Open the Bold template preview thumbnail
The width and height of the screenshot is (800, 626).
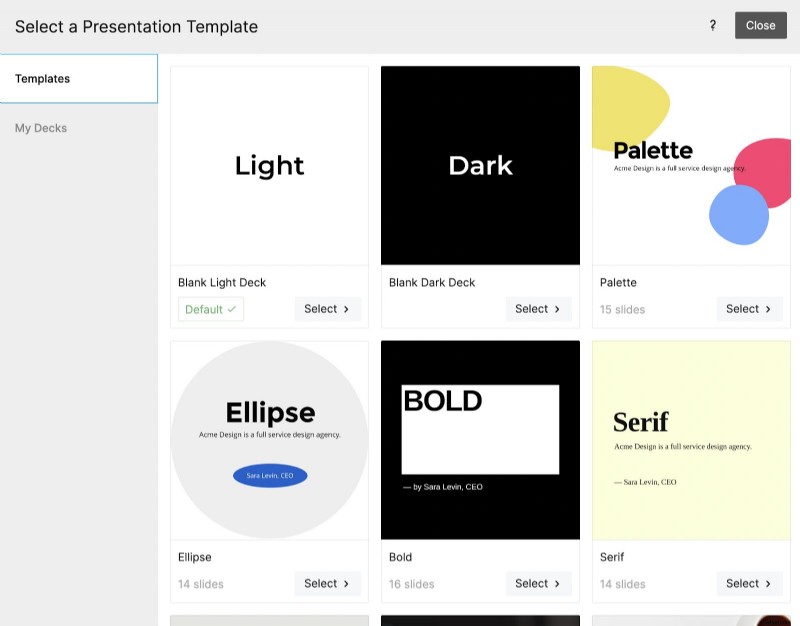[480, 440]
